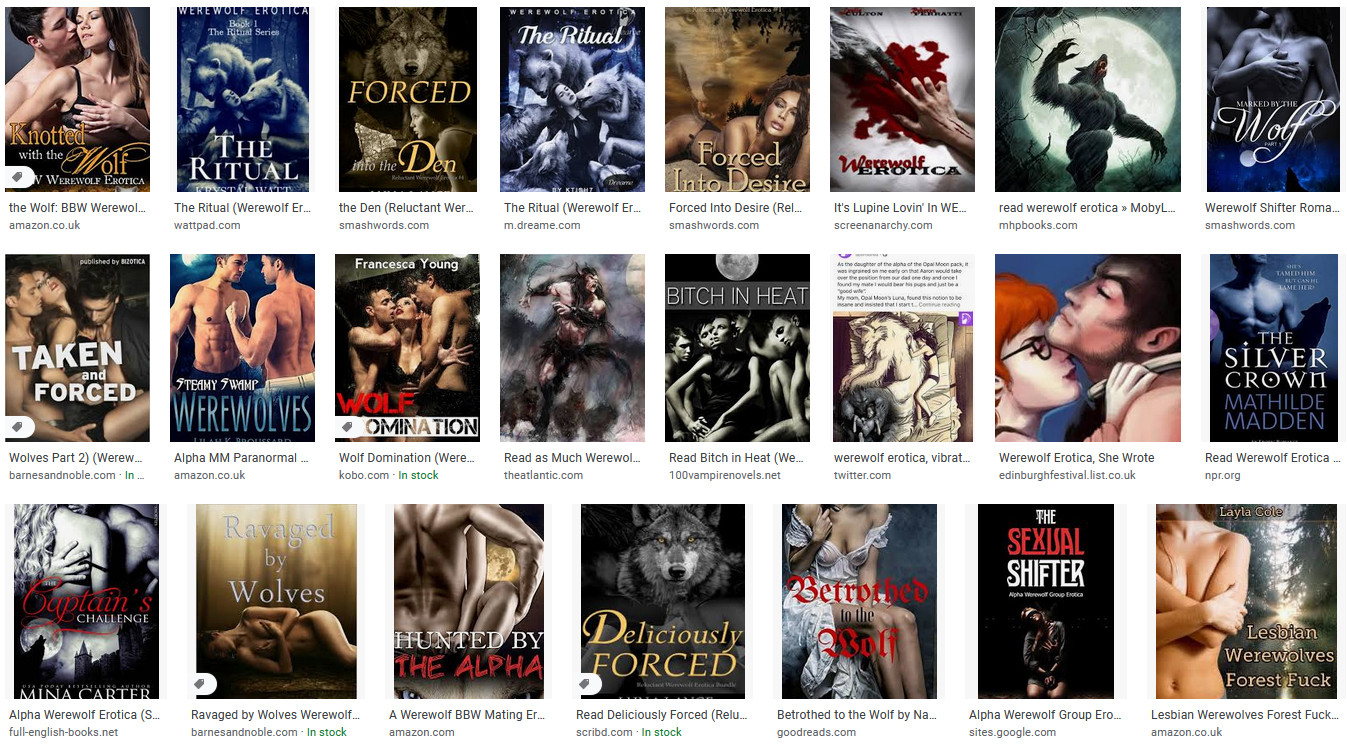Click title "Werewolf Shifter Roma..."

tap(1272, 208)
